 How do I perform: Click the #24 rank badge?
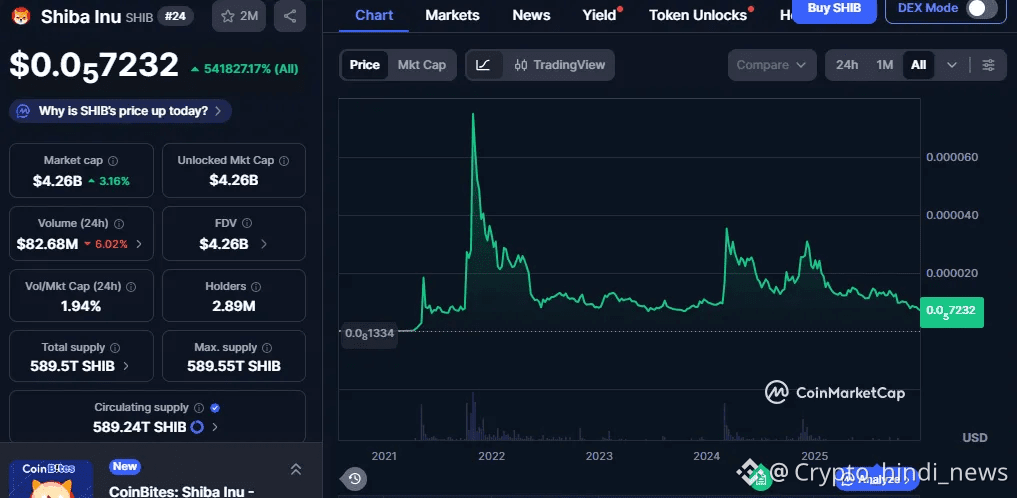coord(175,16)
